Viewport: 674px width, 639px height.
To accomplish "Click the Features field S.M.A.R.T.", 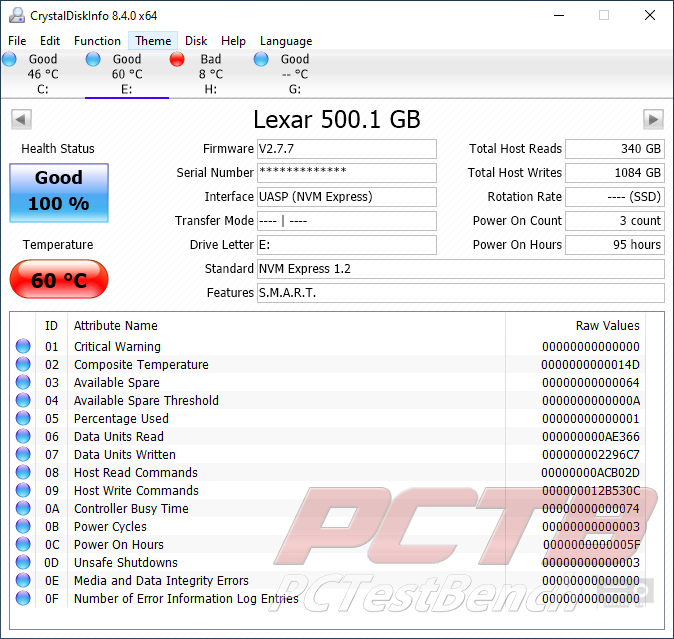I will 461,293.
